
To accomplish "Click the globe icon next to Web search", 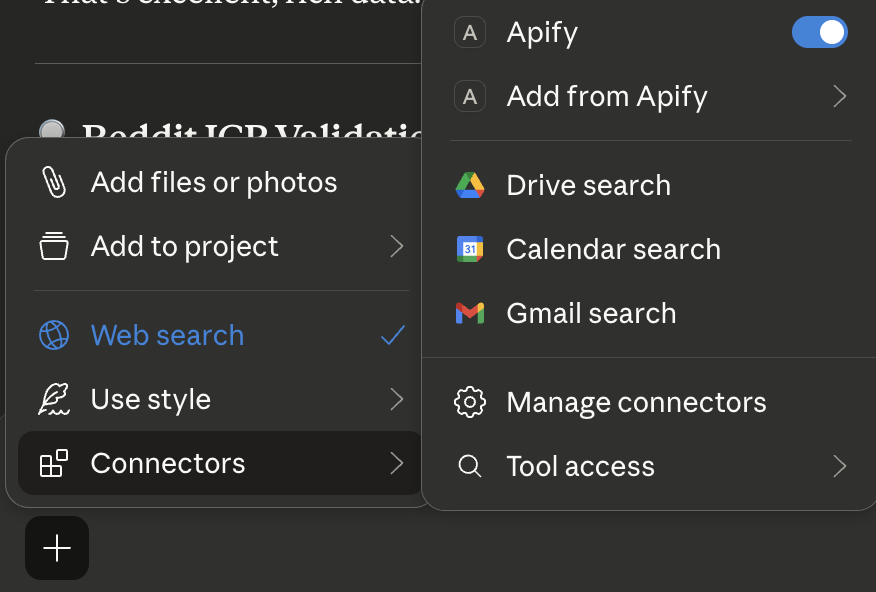I will [x=54, y=335].
